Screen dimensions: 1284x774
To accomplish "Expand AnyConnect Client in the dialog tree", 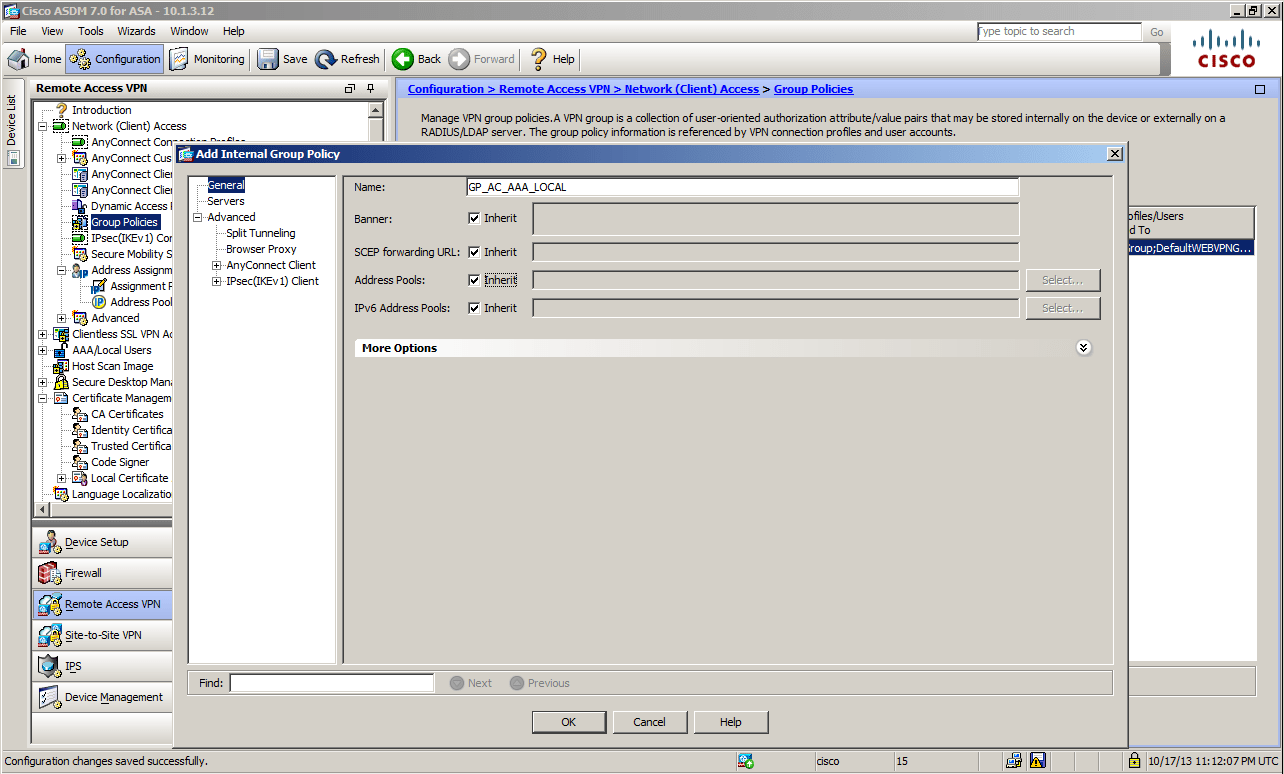I will (x=217, y=265).
